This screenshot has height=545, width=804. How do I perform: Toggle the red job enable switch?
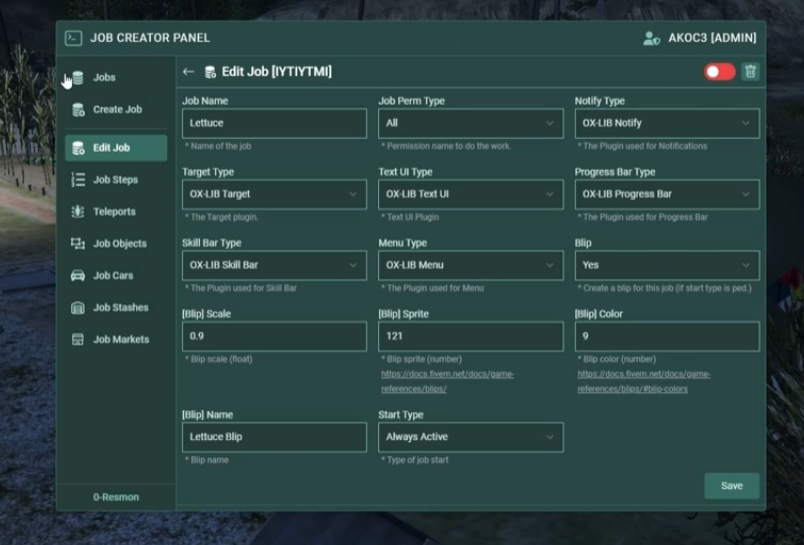pos(719,72)
